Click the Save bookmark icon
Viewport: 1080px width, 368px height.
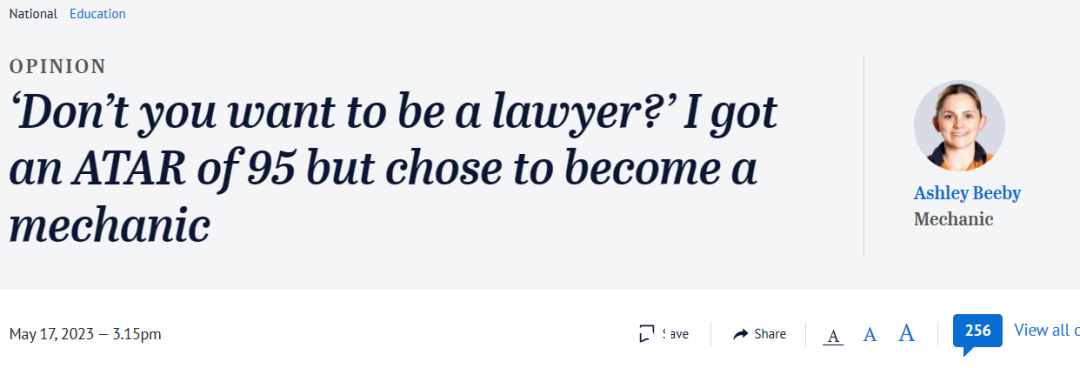(x=646, y=334)
